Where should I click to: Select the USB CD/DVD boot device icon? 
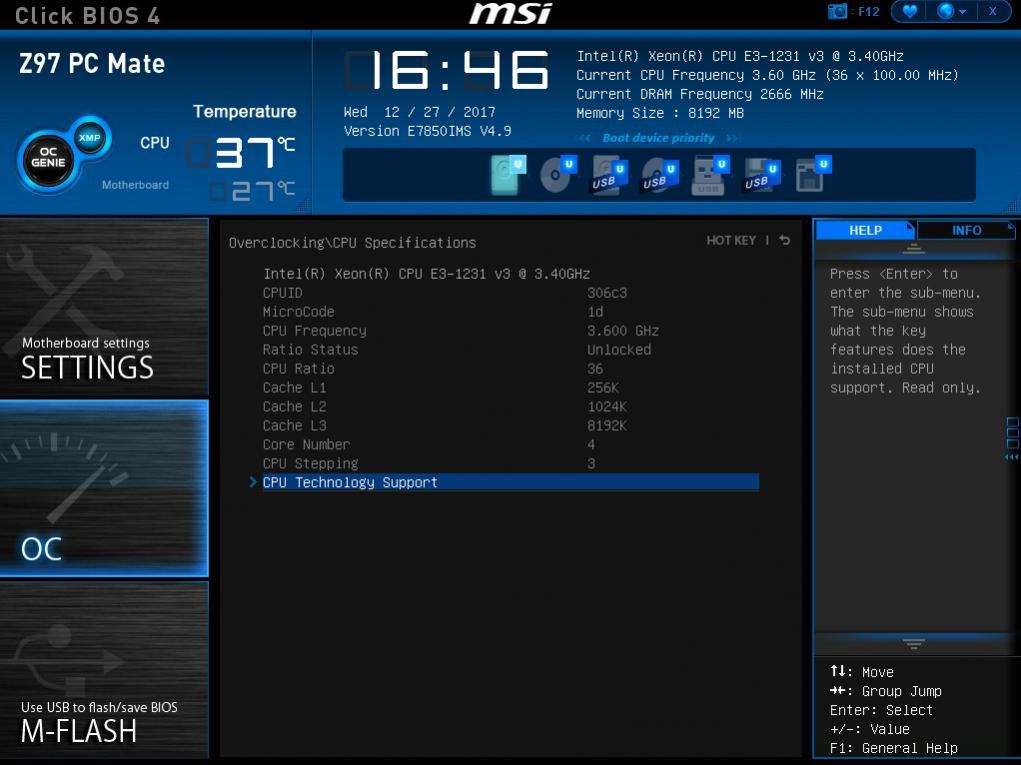tap(660, 175)
